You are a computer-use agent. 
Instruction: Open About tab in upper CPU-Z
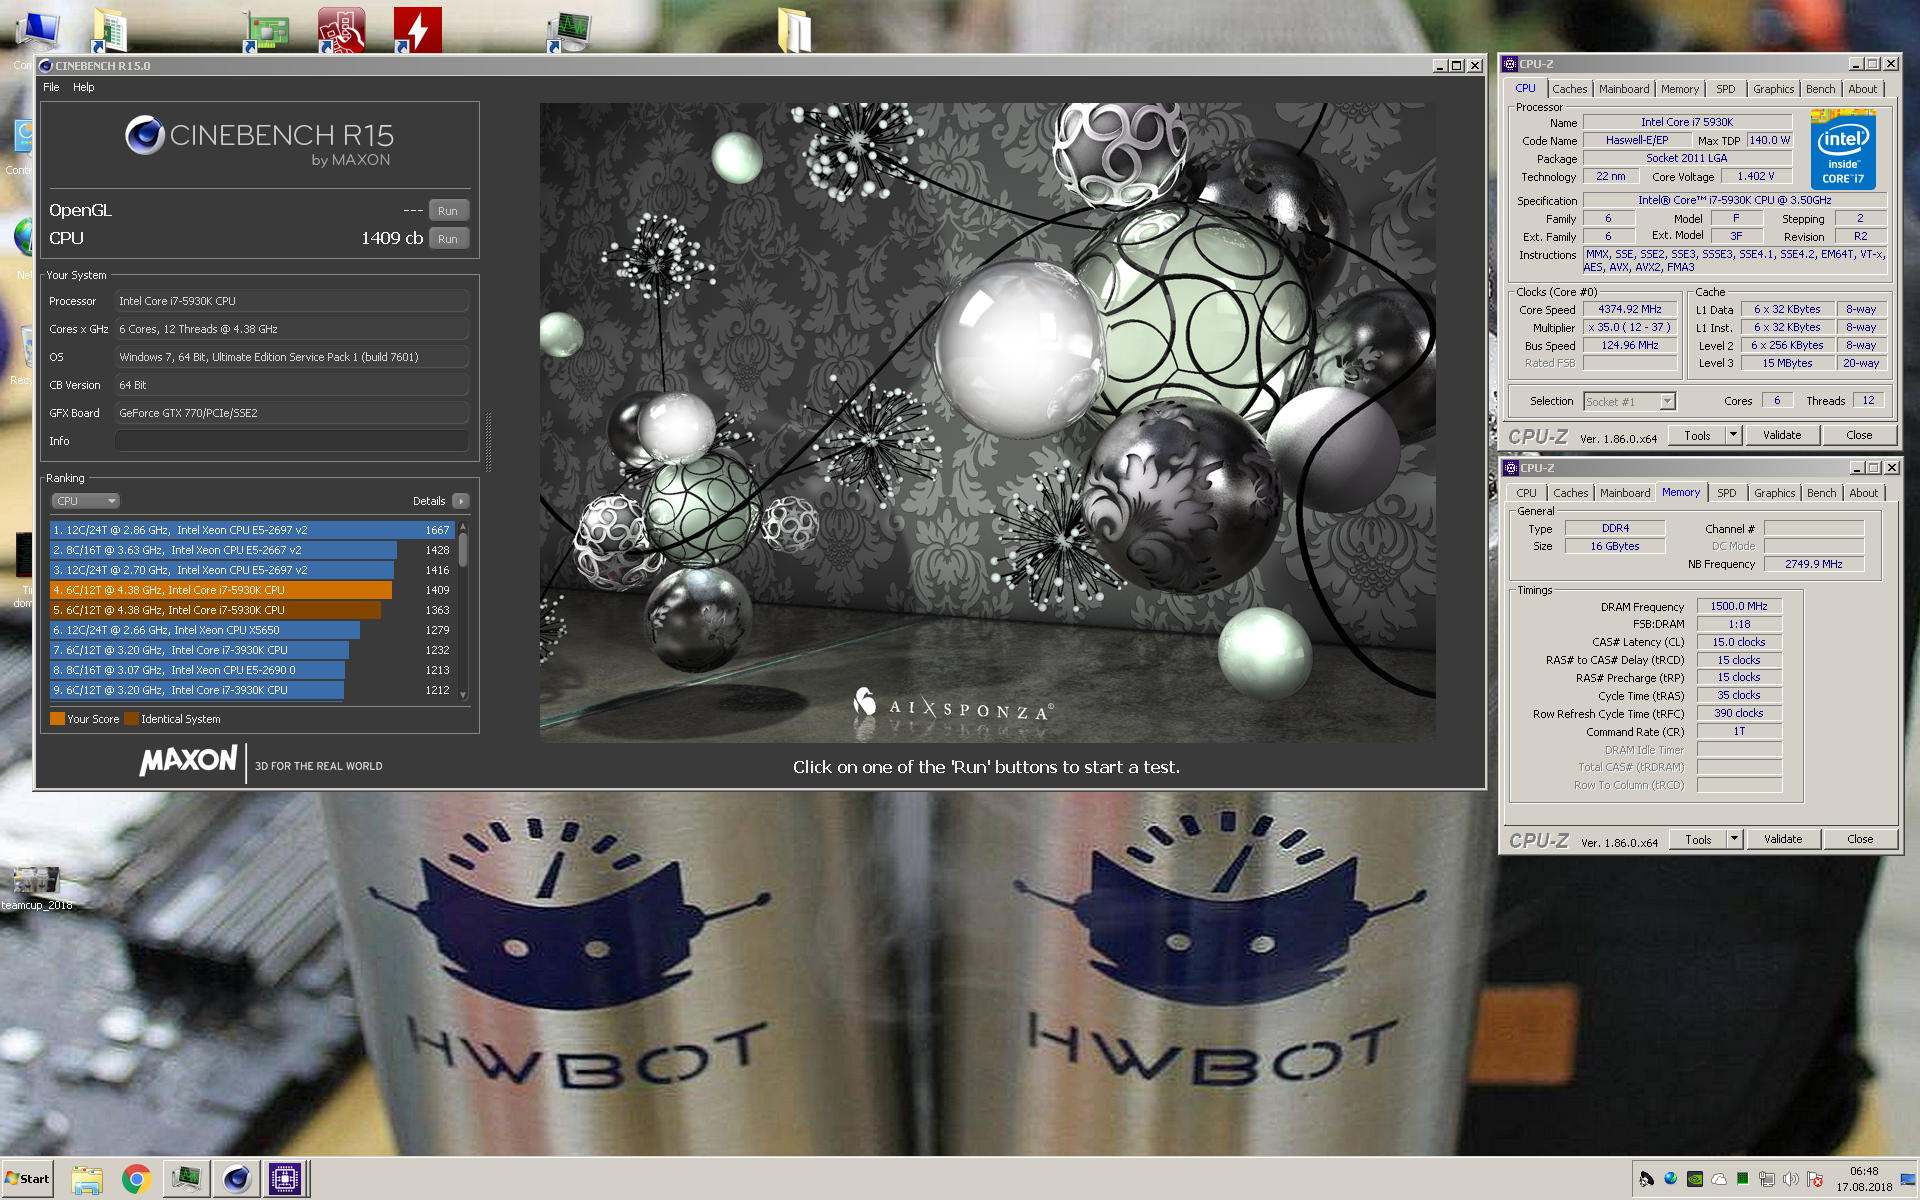(x=1862, y=89)
